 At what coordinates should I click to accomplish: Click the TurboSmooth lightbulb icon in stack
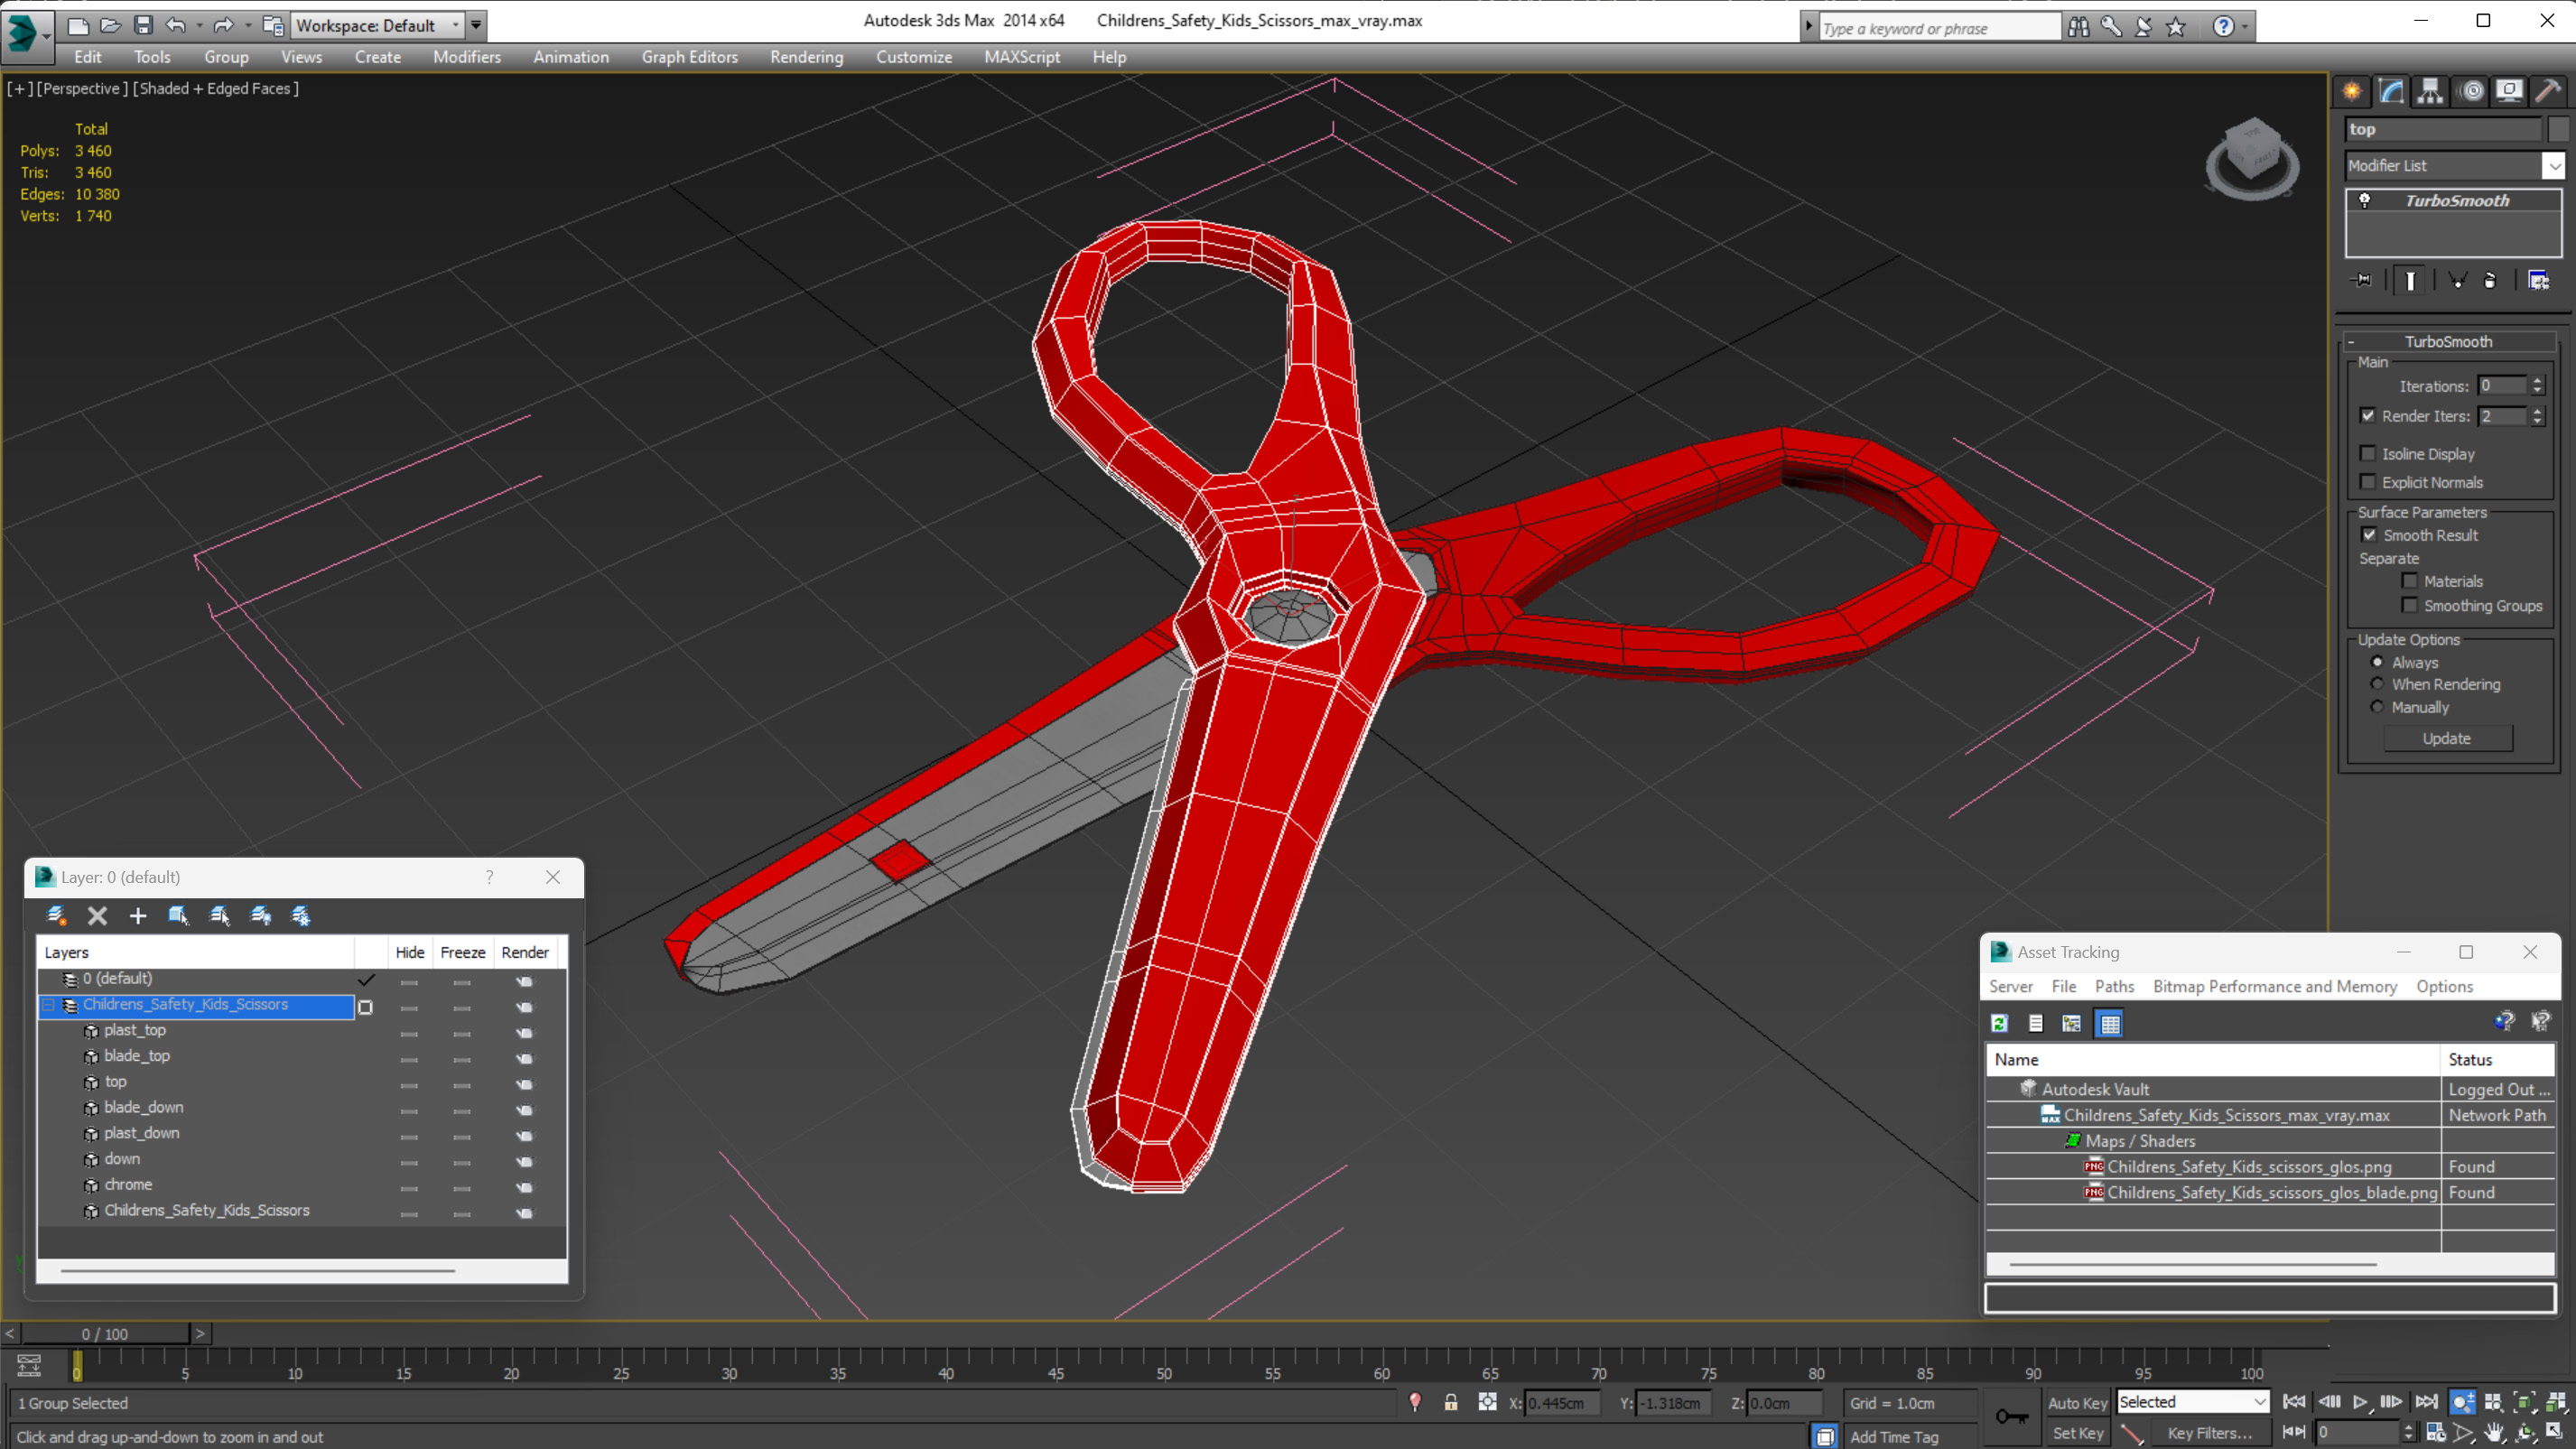coord(2364,200)
